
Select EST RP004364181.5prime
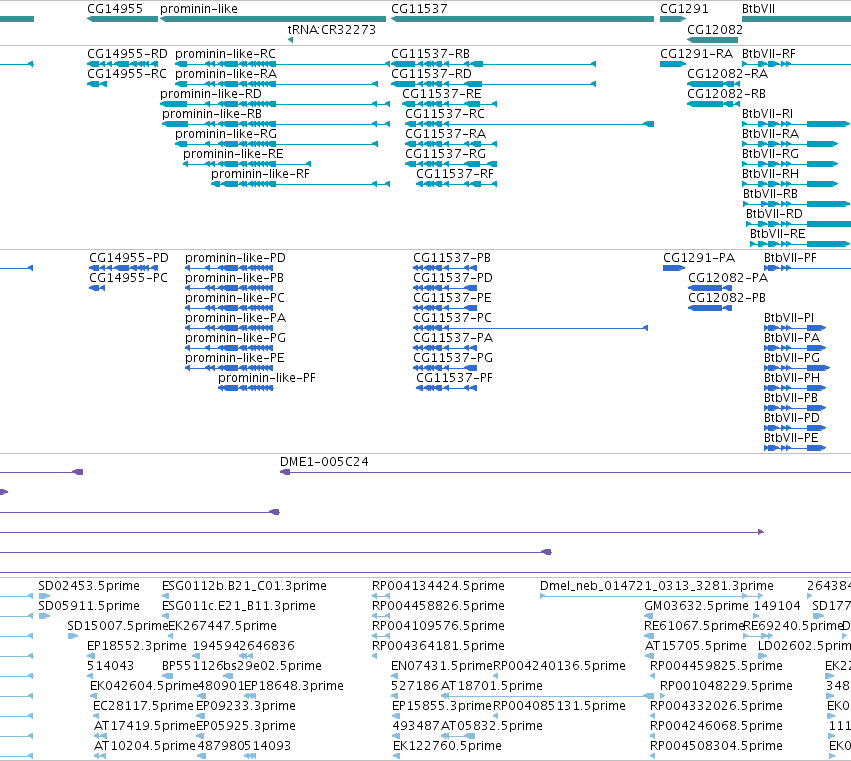click(439, 646)
